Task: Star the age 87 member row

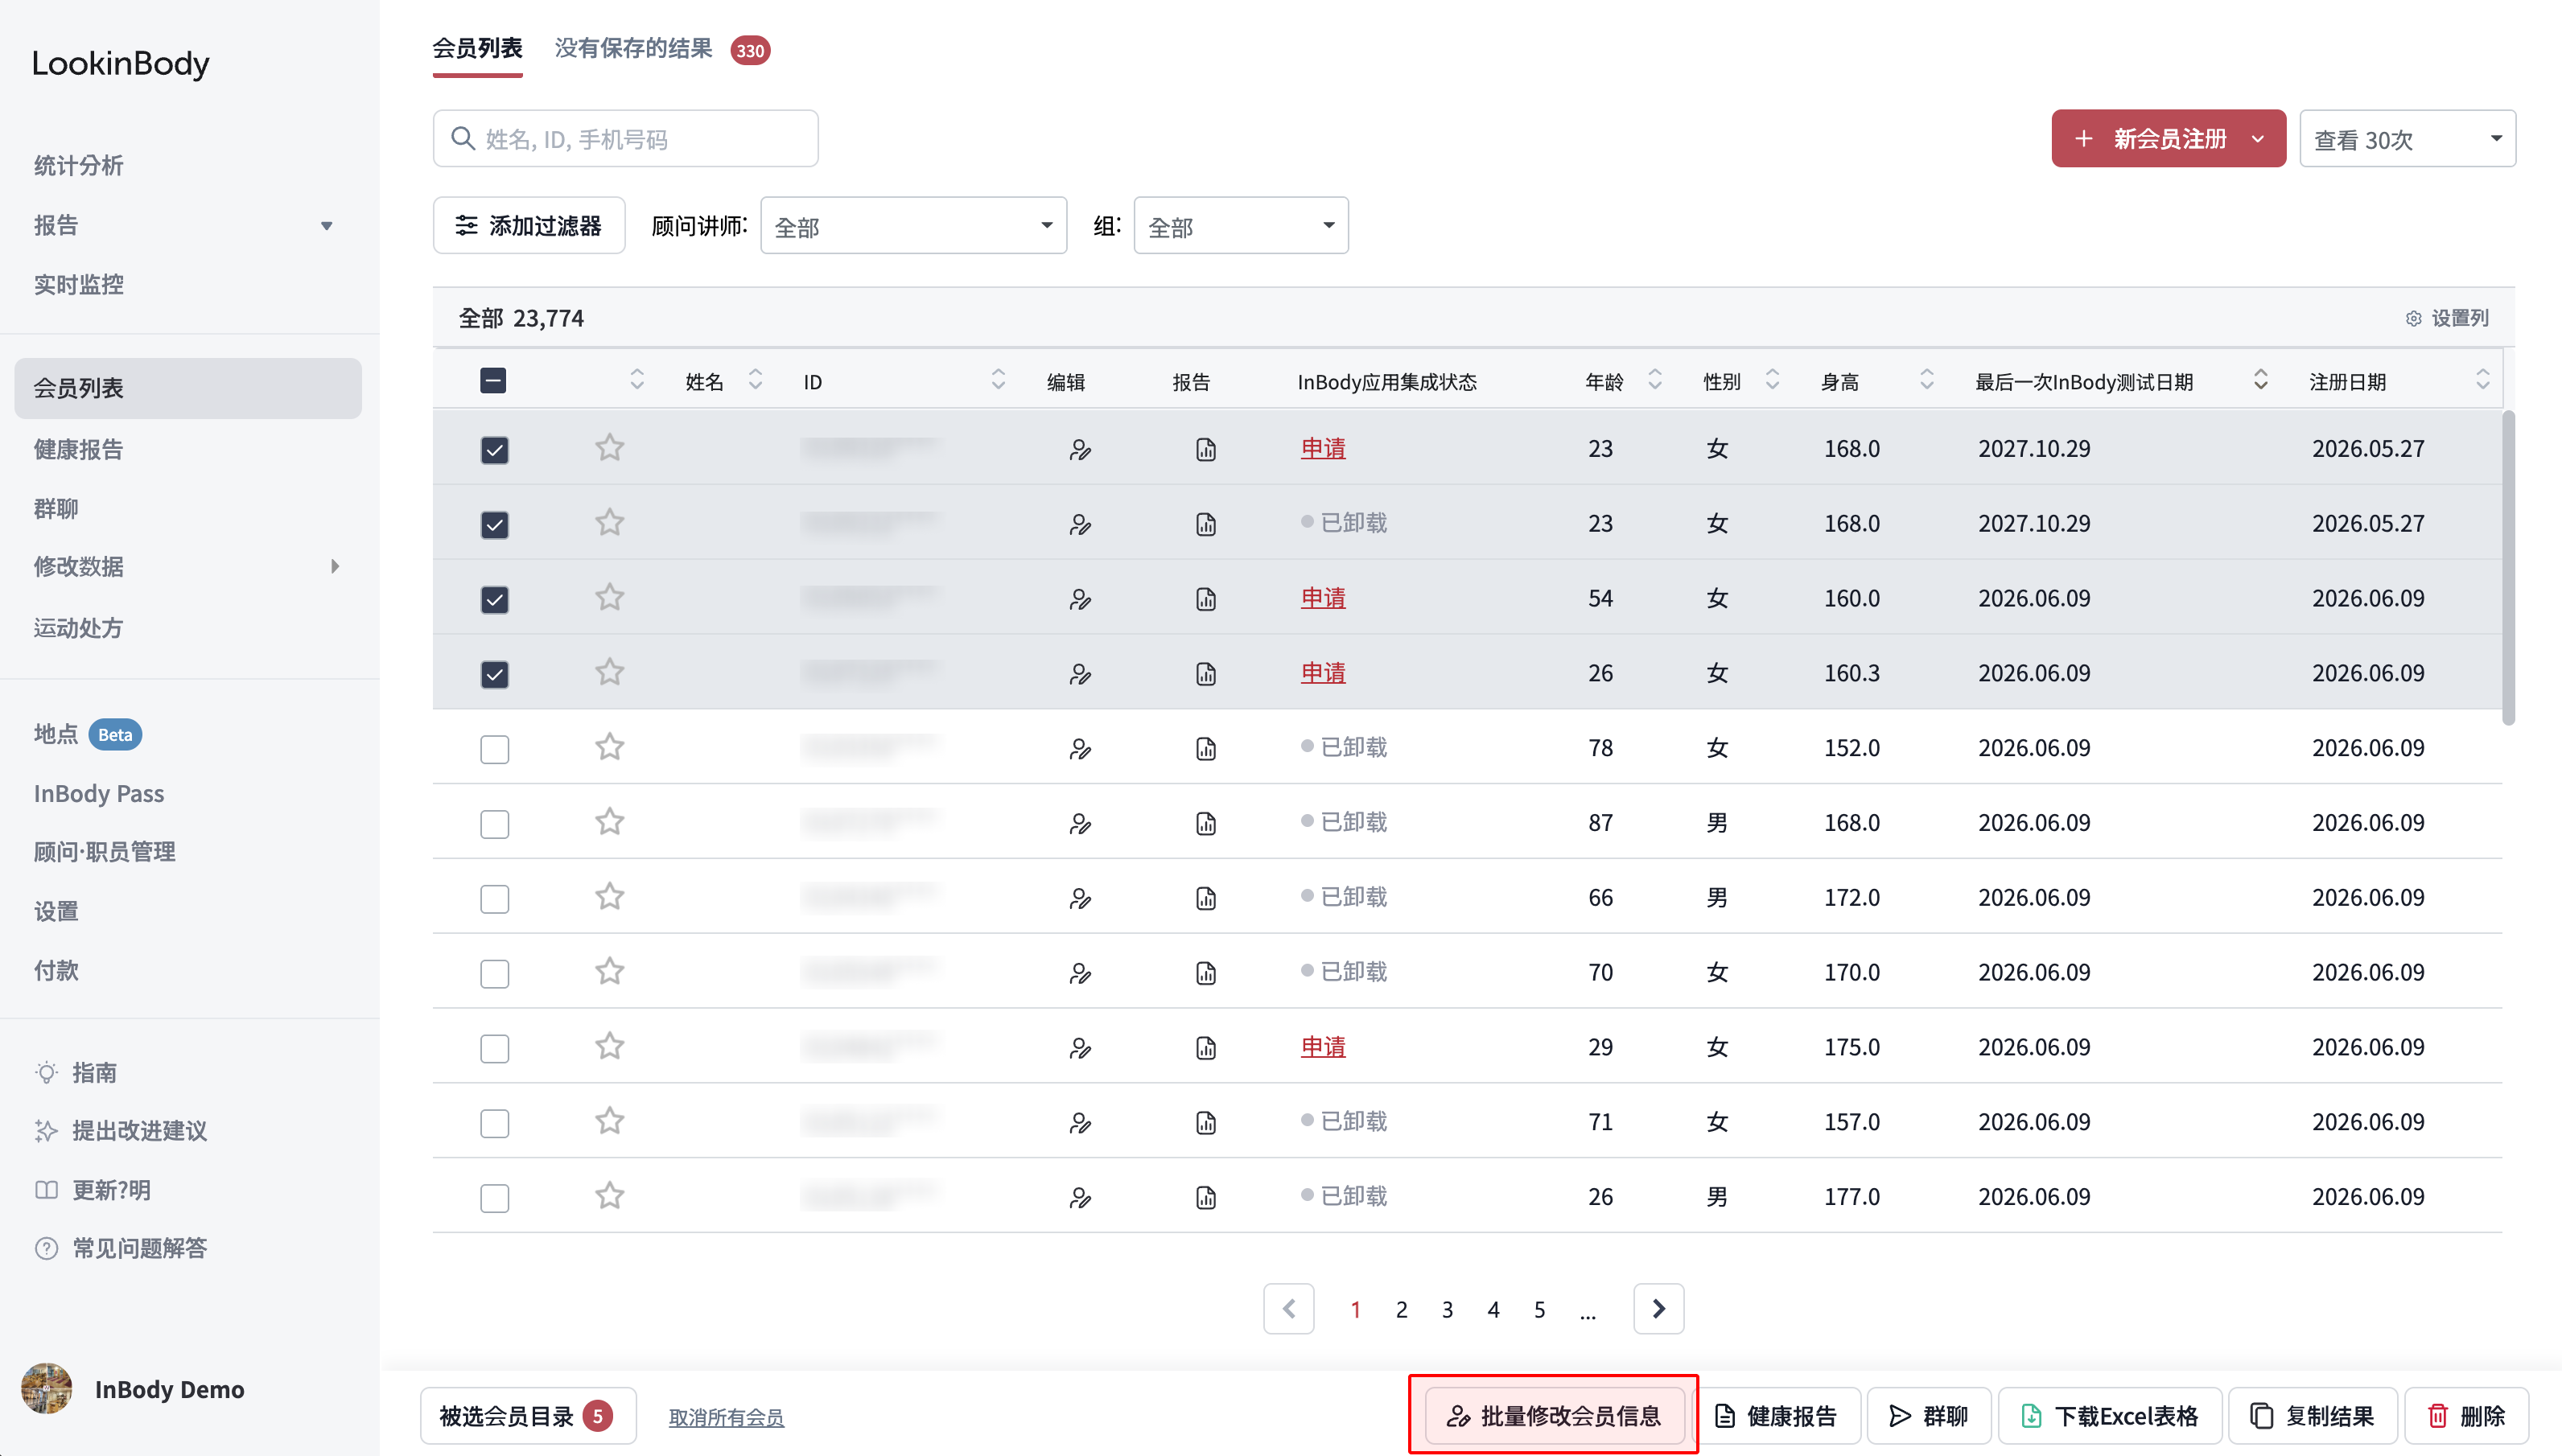Action: coord(609,822)
